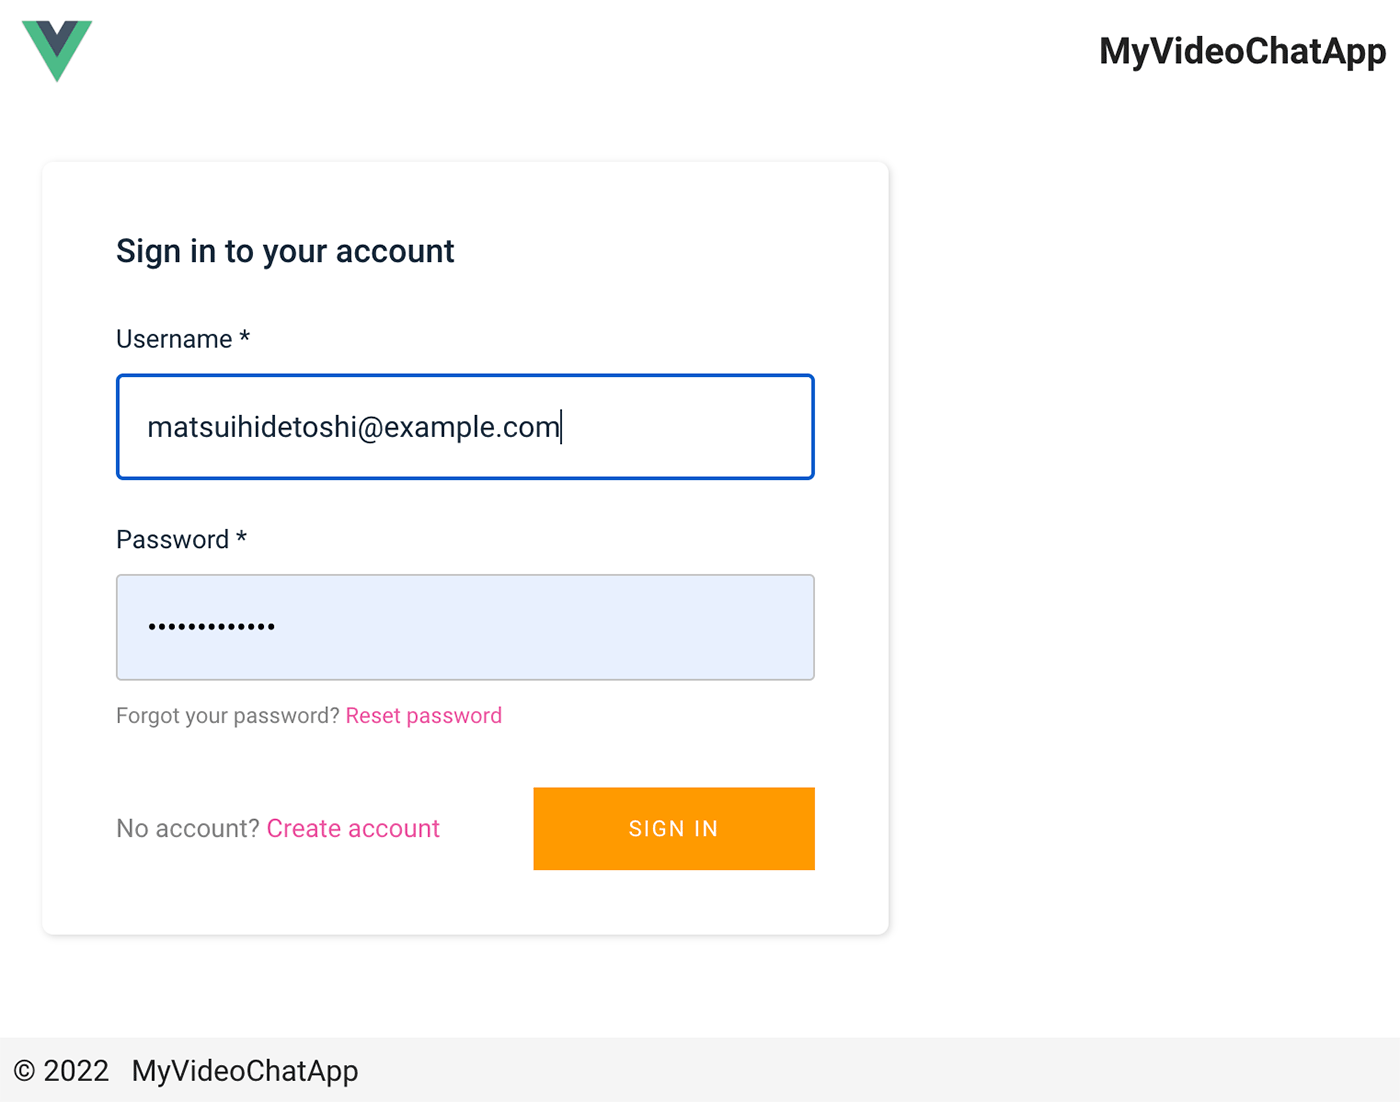Viewport: 1400px width, 1102px height.
Task: Click the MyVideoChatApp header title
Action: click(x=1242, y=52)
